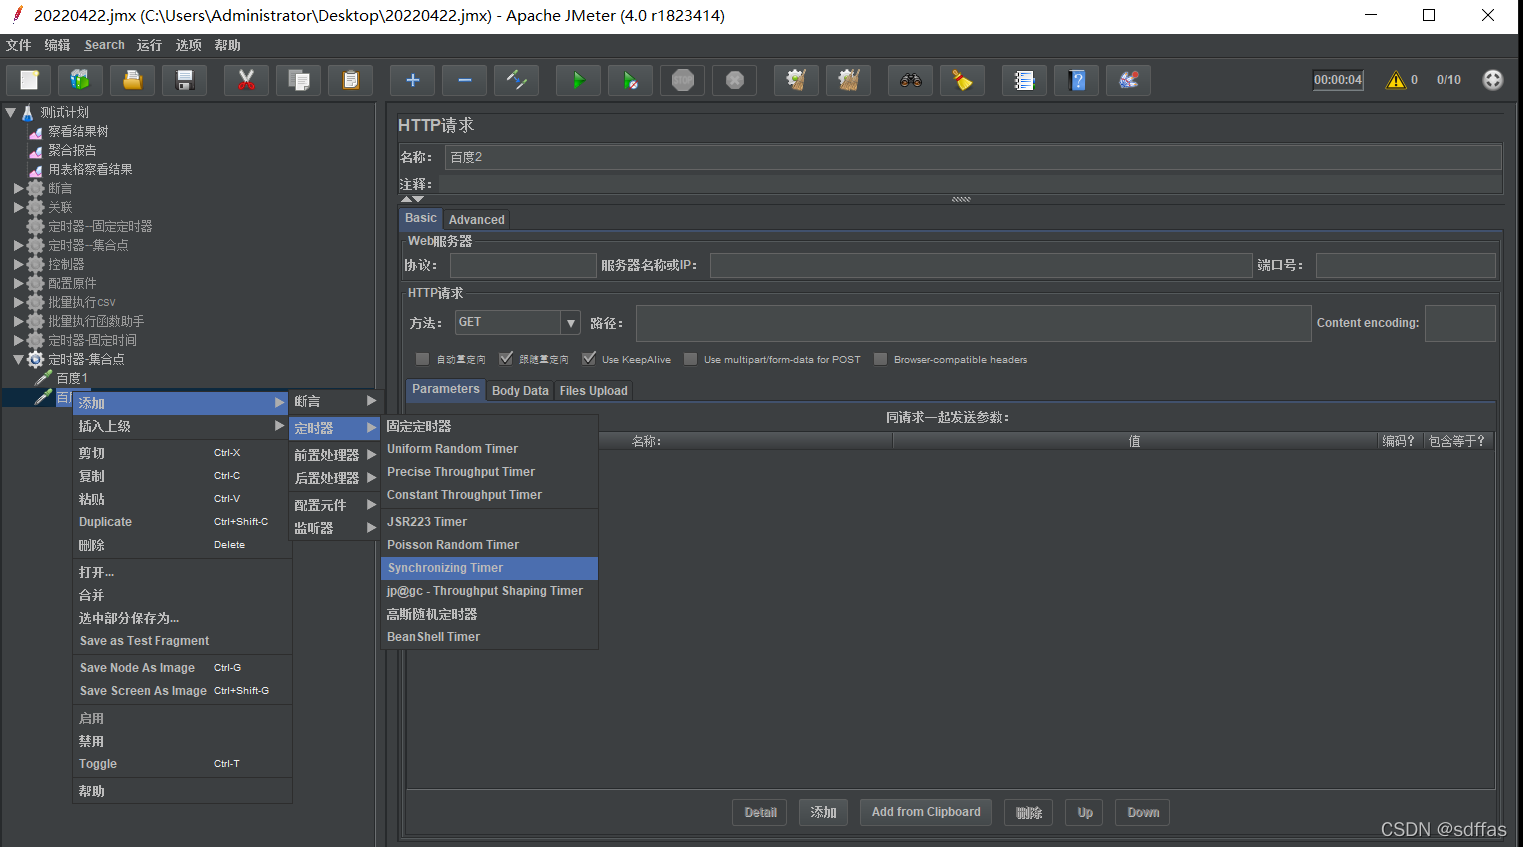Select Synchronizing Timer in submenu
Screen dimensions: 1523x847
pyautogui.click(x=489, y=568)
